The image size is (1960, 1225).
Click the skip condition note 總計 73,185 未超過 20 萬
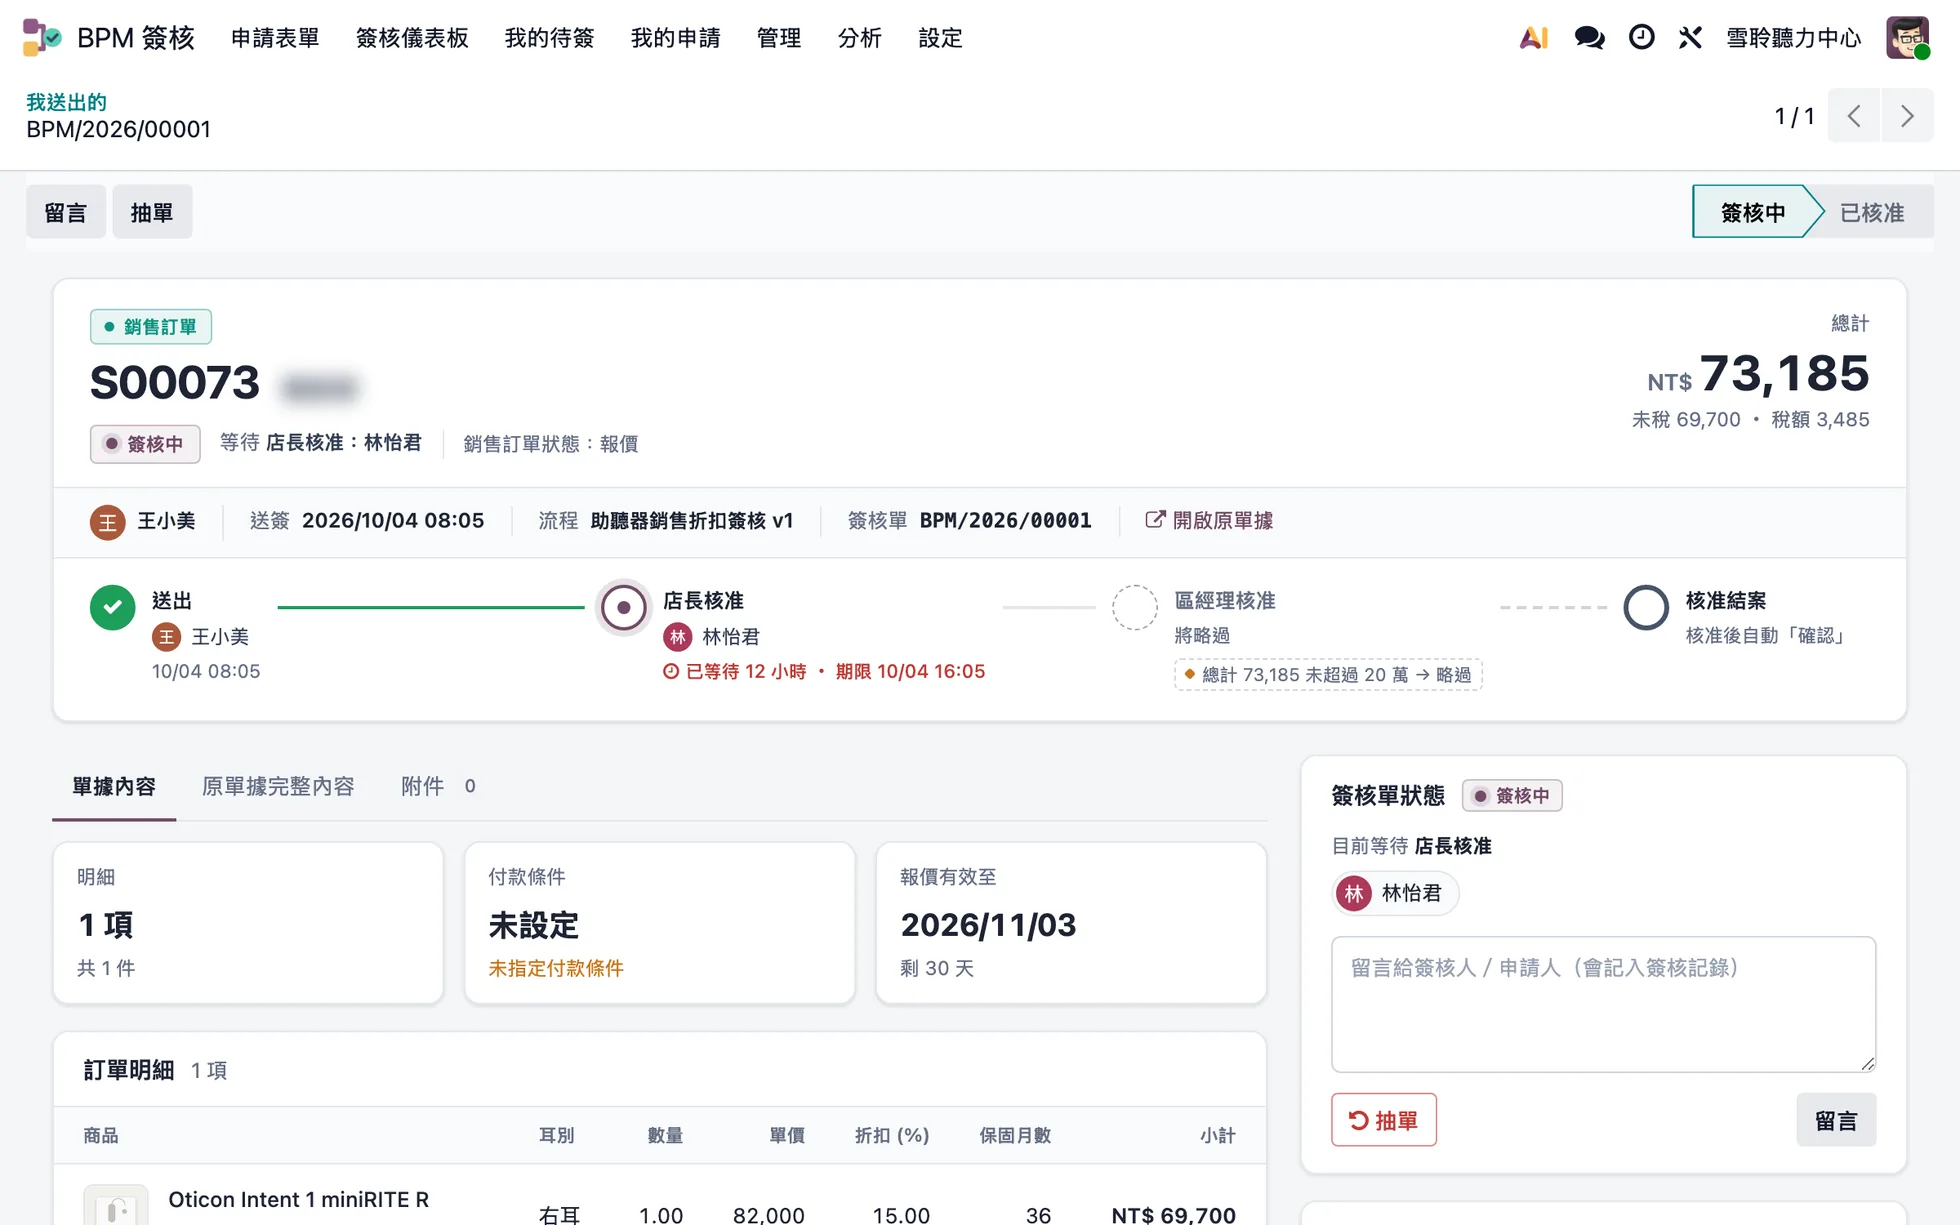pos(1328,675)
